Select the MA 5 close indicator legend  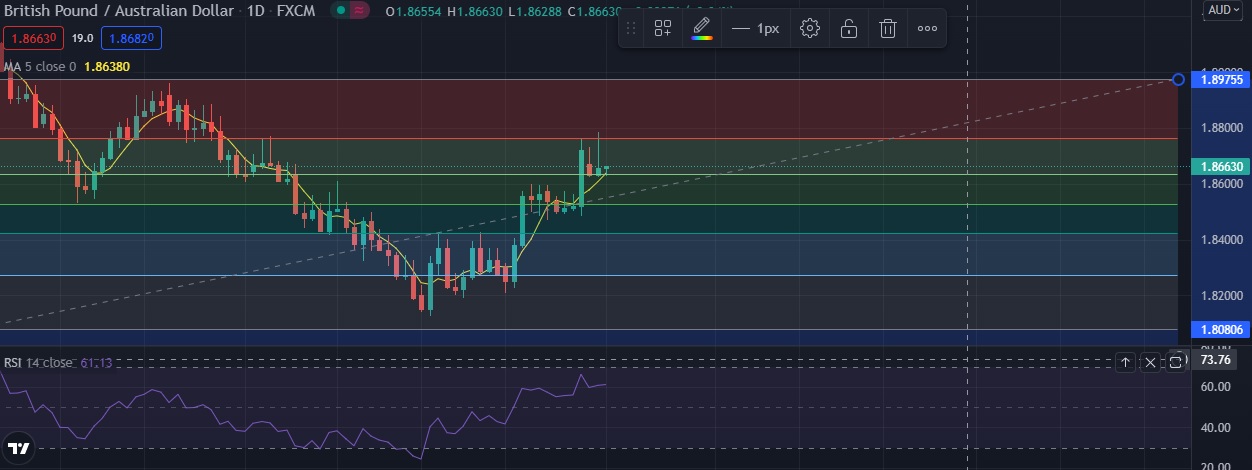[40, 67]
